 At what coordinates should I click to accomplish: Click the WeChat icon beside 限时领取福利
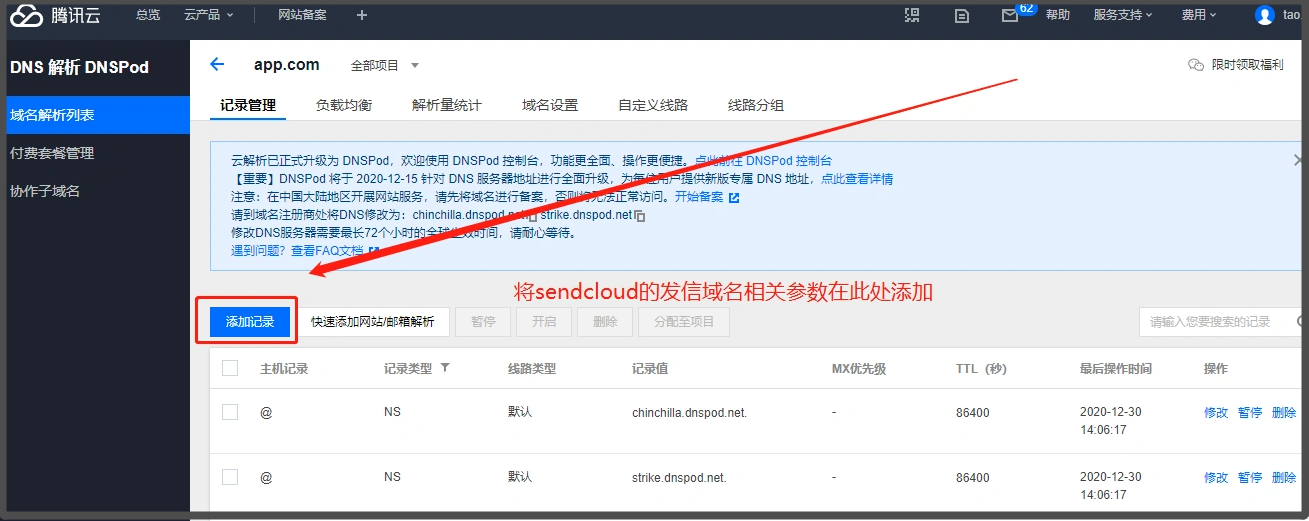click(1196, 64)
